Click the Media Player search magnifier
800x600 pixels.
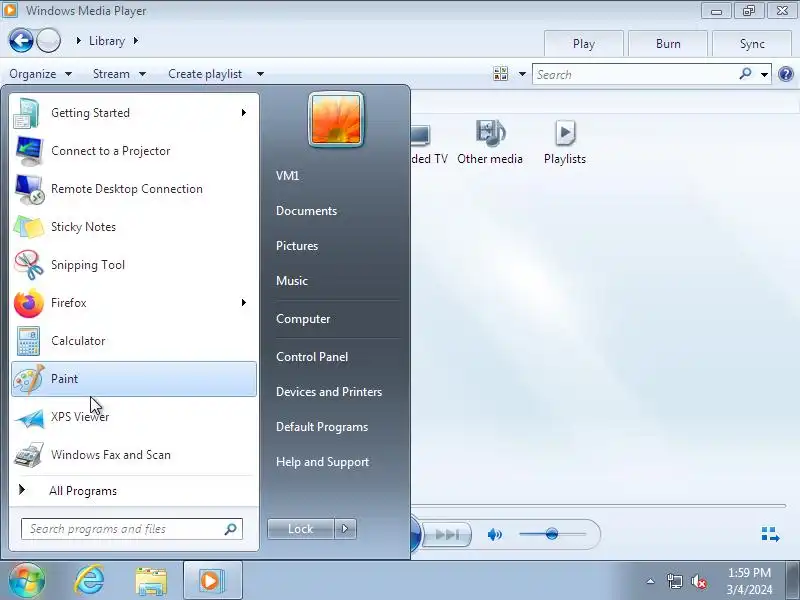745,74
